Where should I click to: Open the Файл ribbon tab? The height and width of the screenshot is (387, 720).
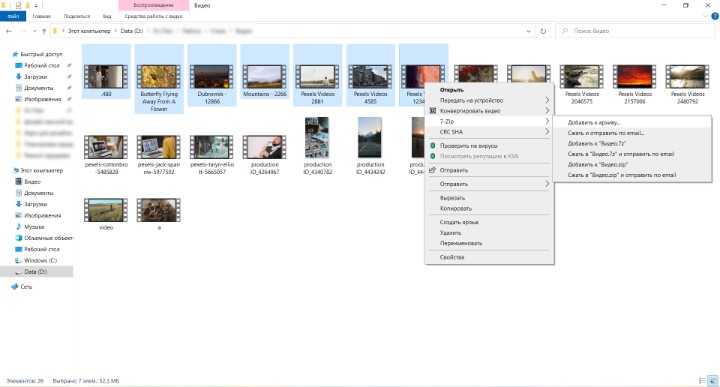pos(13,16)
